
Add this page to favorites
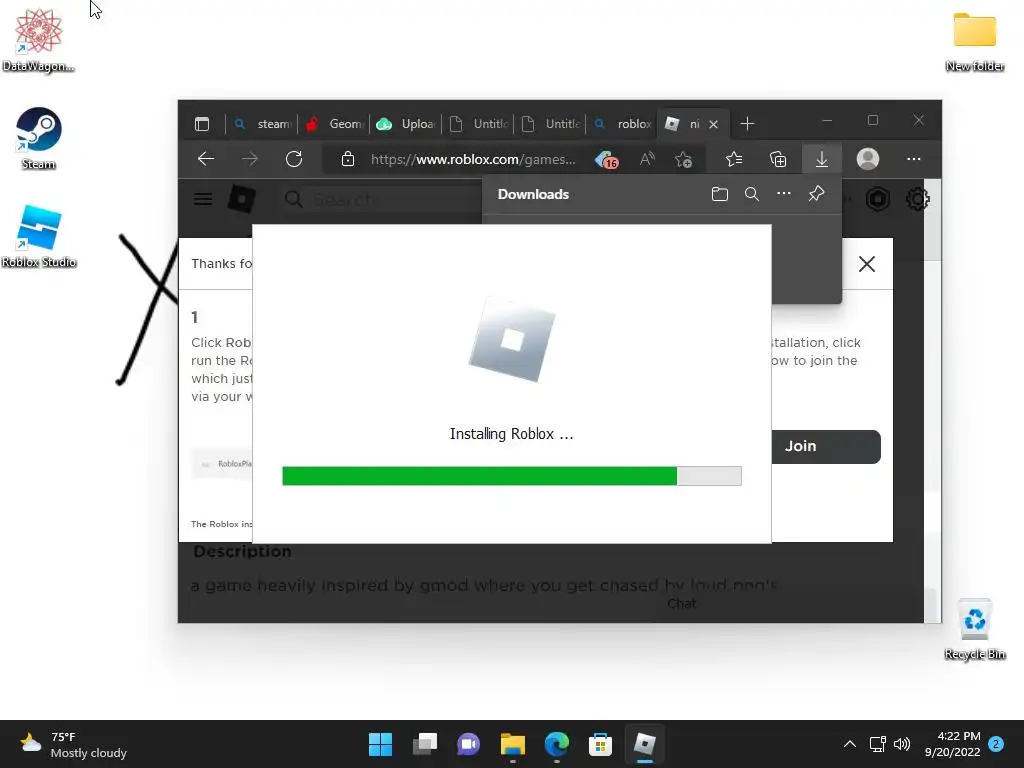point(684,159)
